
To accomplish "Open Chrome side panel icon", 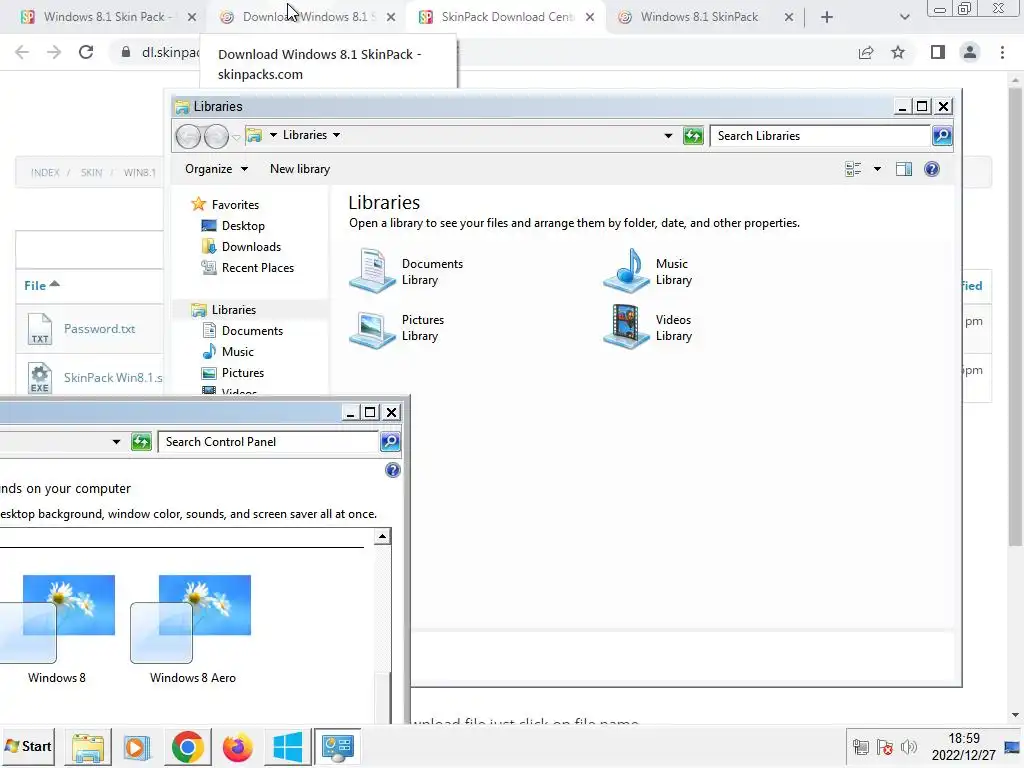I will (x=938, y=52).
